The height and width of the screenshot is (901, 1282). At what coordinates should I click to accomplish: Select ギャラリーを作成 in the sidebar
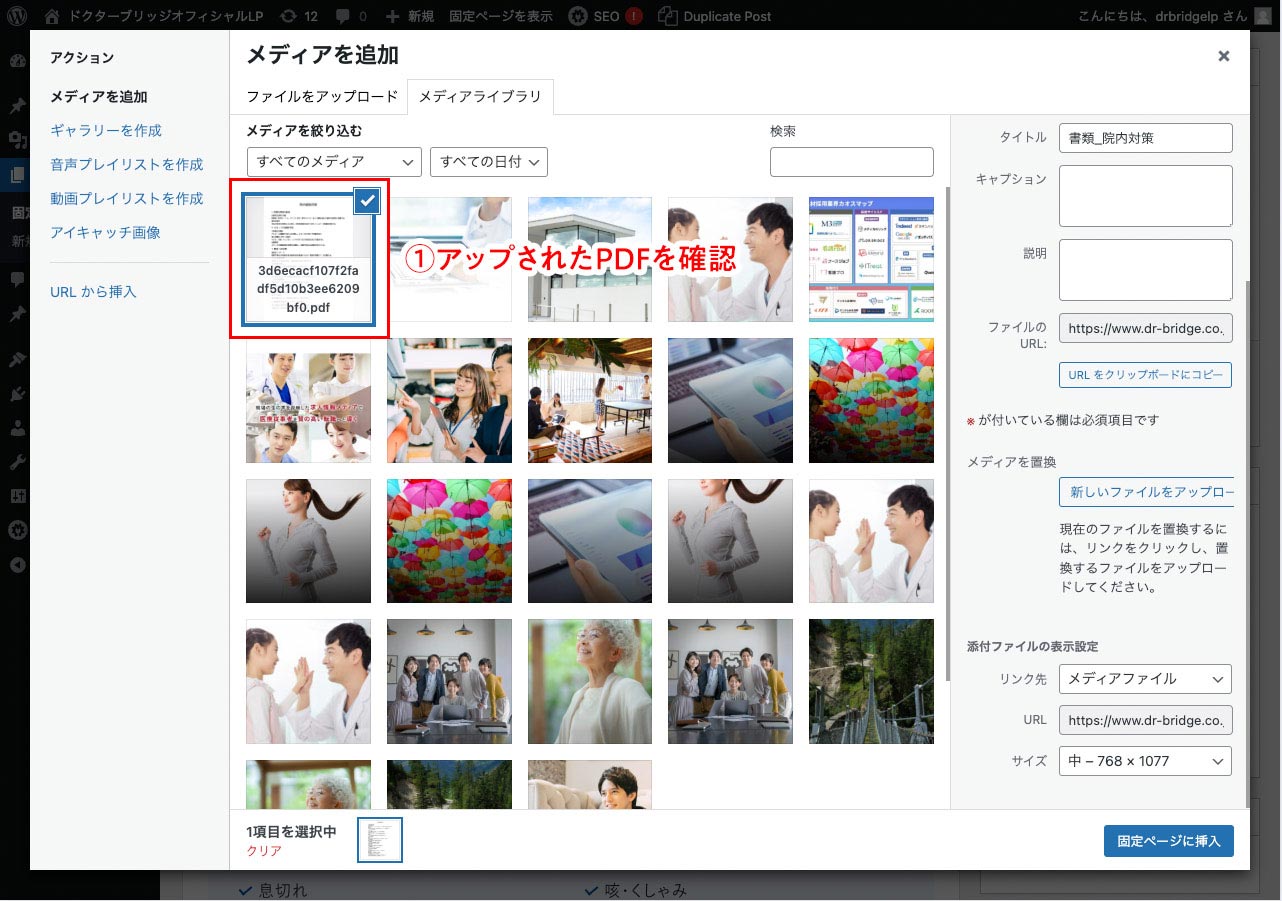coord(106,131)
